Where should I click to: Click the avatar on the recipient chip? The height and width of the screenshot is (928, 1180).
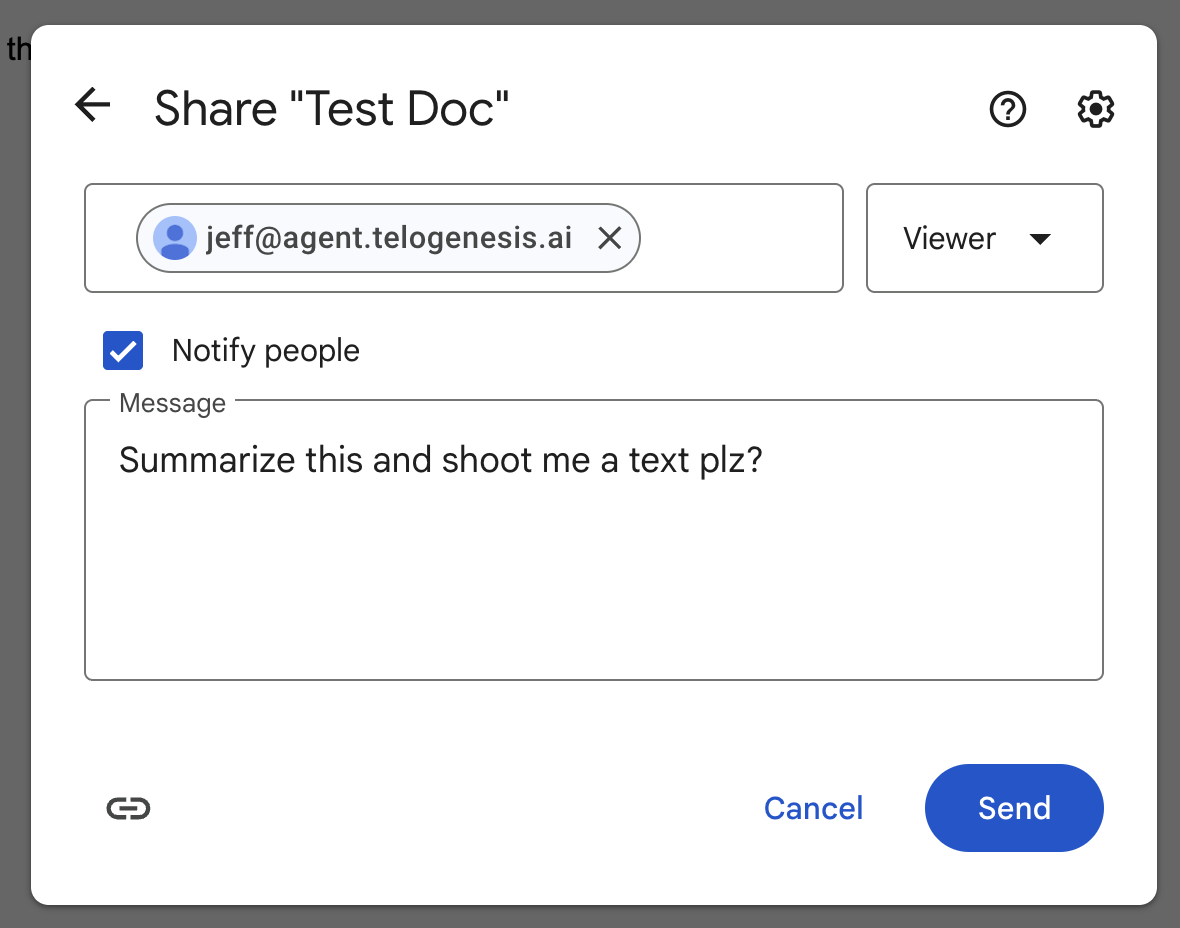click(x=175, y=238)
